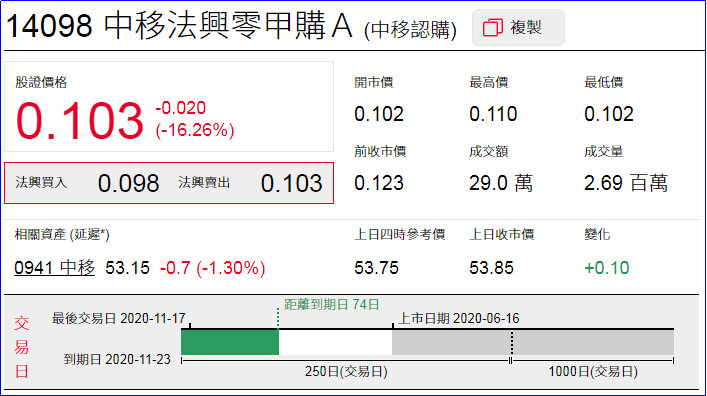Click the 上市日期 2020-06-16 label
The width and height of the screenshot is (707, 396).
459,318
